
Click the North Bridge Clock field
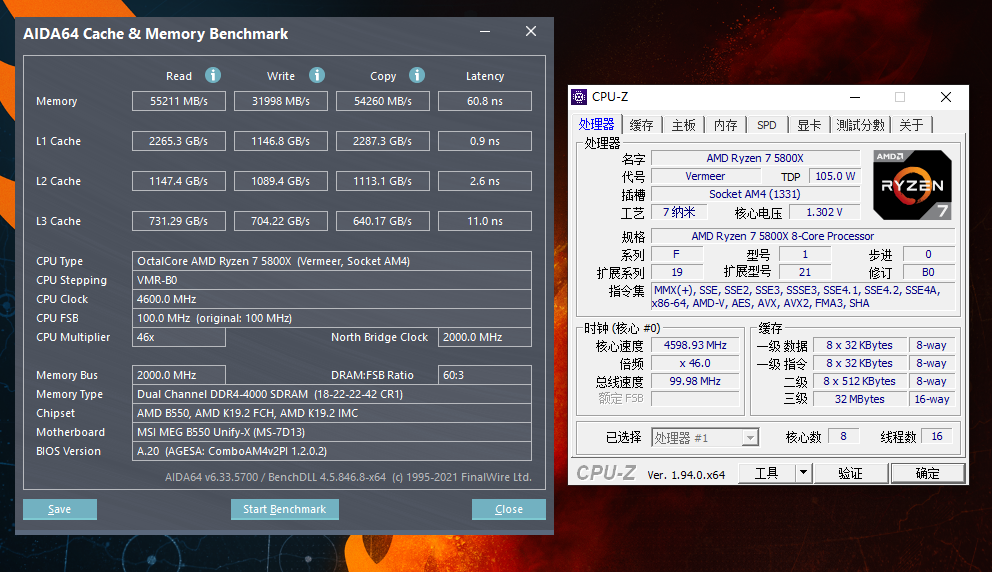485,337
